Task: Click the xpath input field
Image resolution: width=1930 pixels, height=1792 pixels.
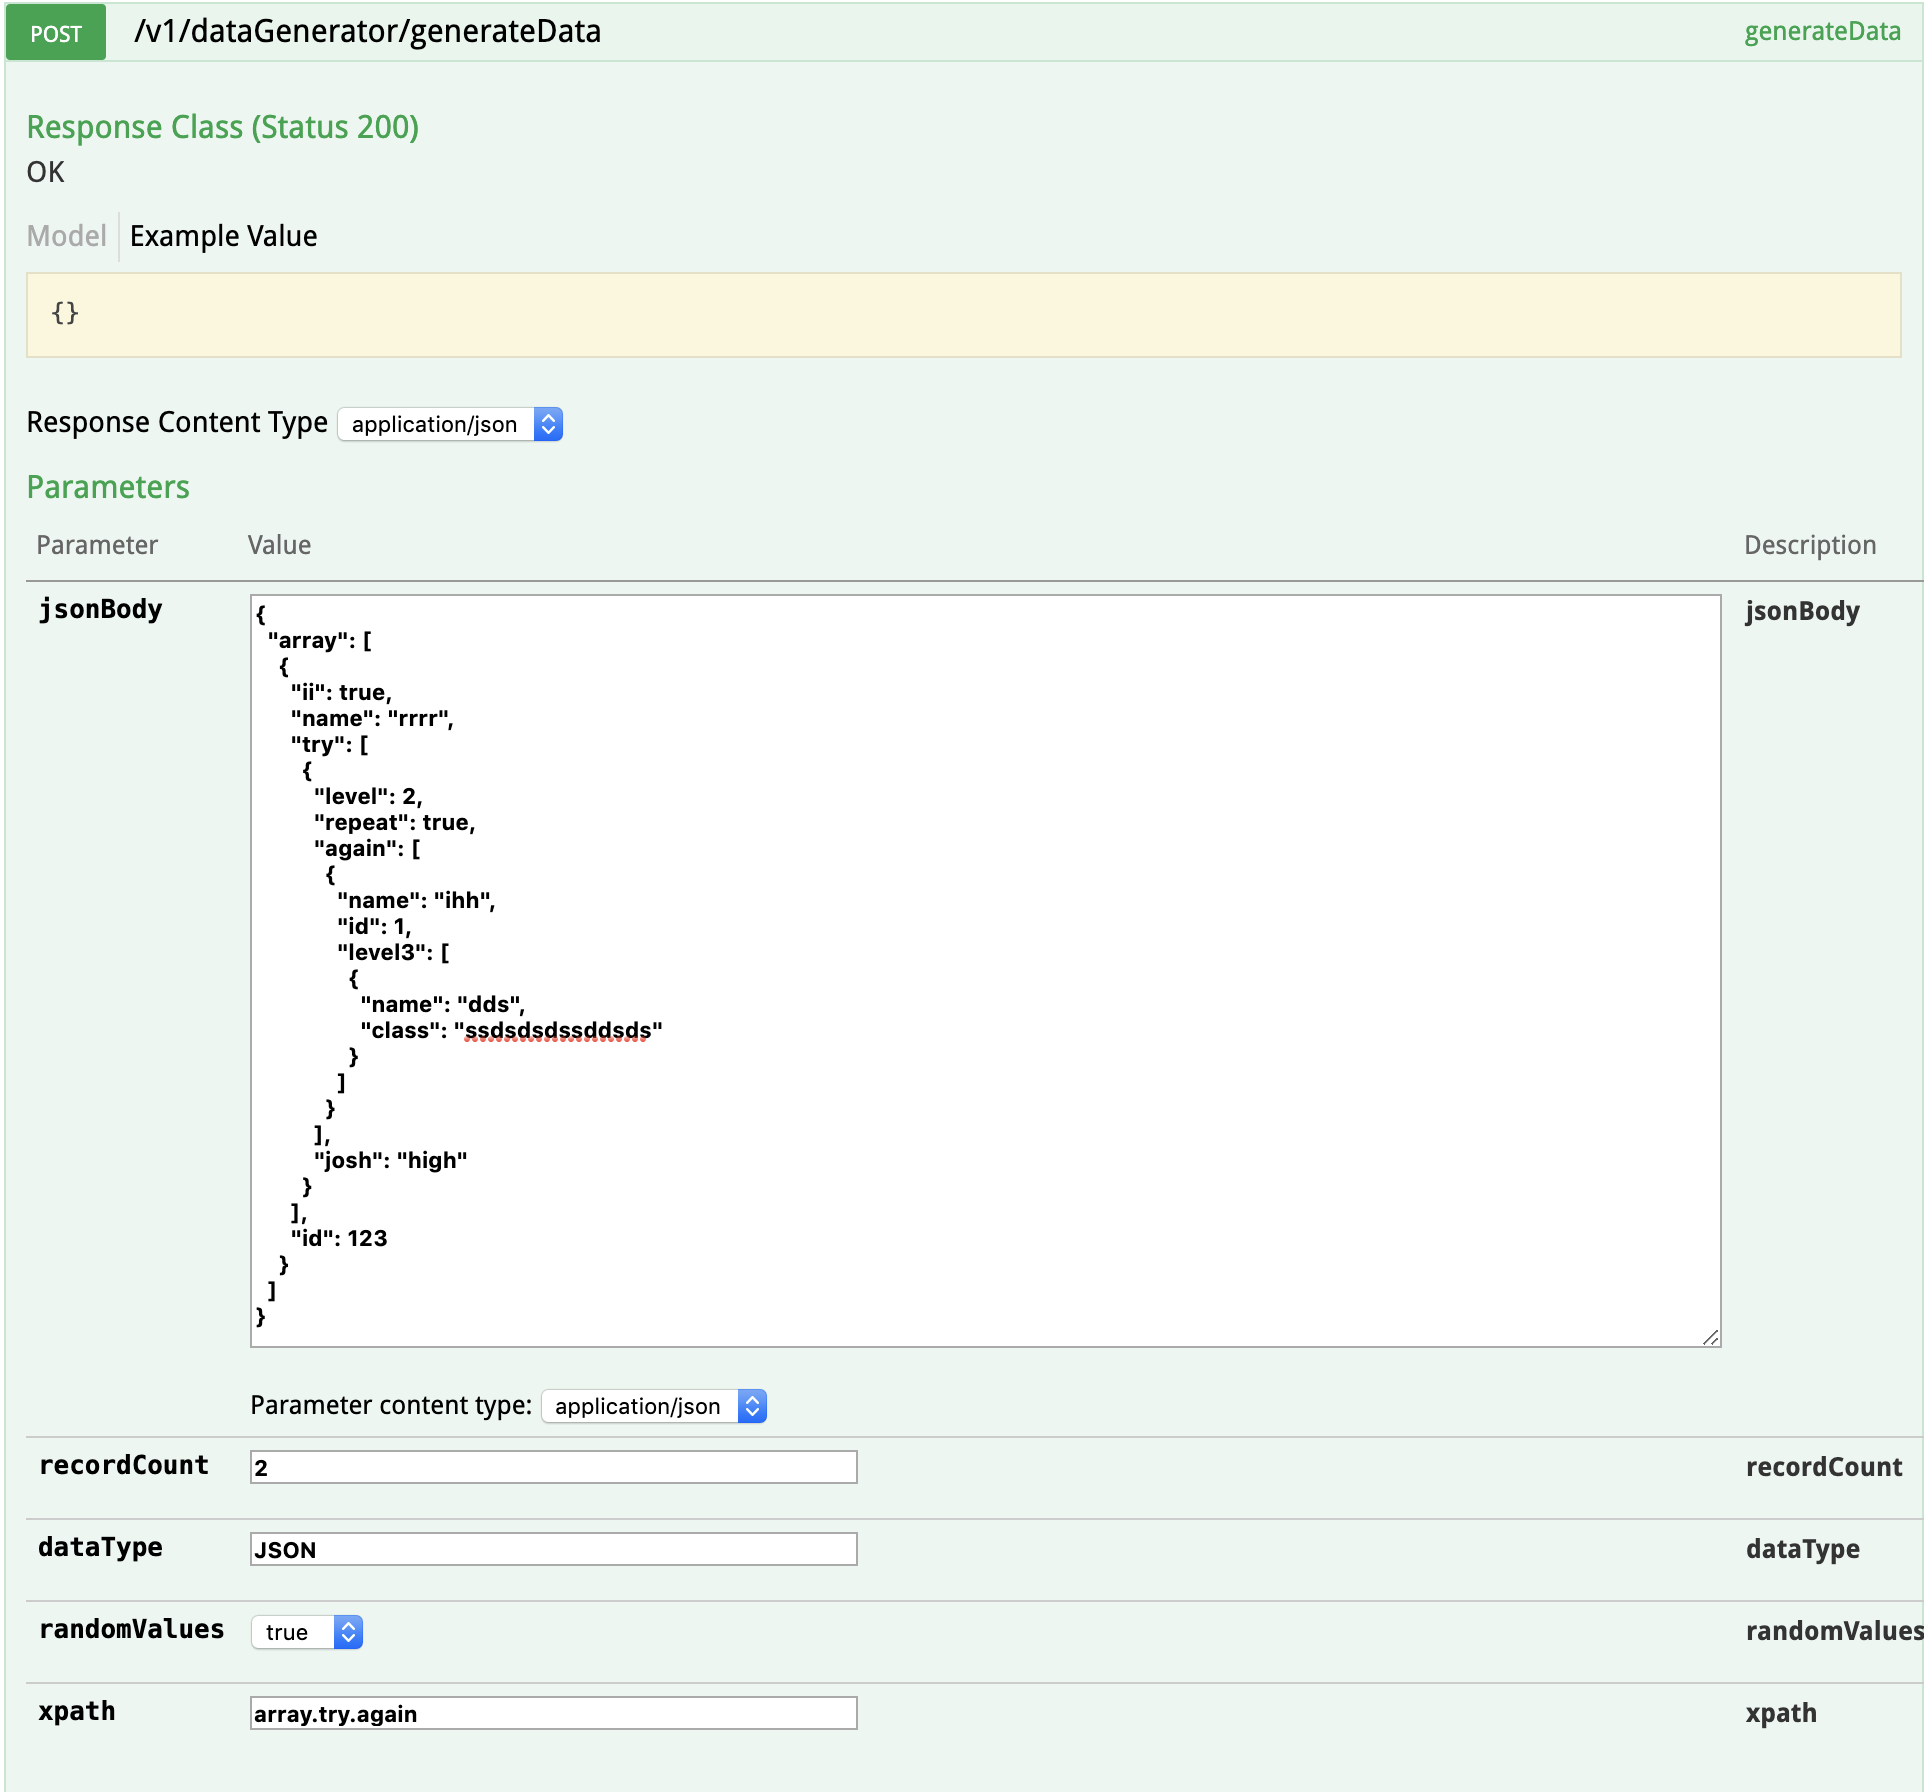Action: (554, 1713)
